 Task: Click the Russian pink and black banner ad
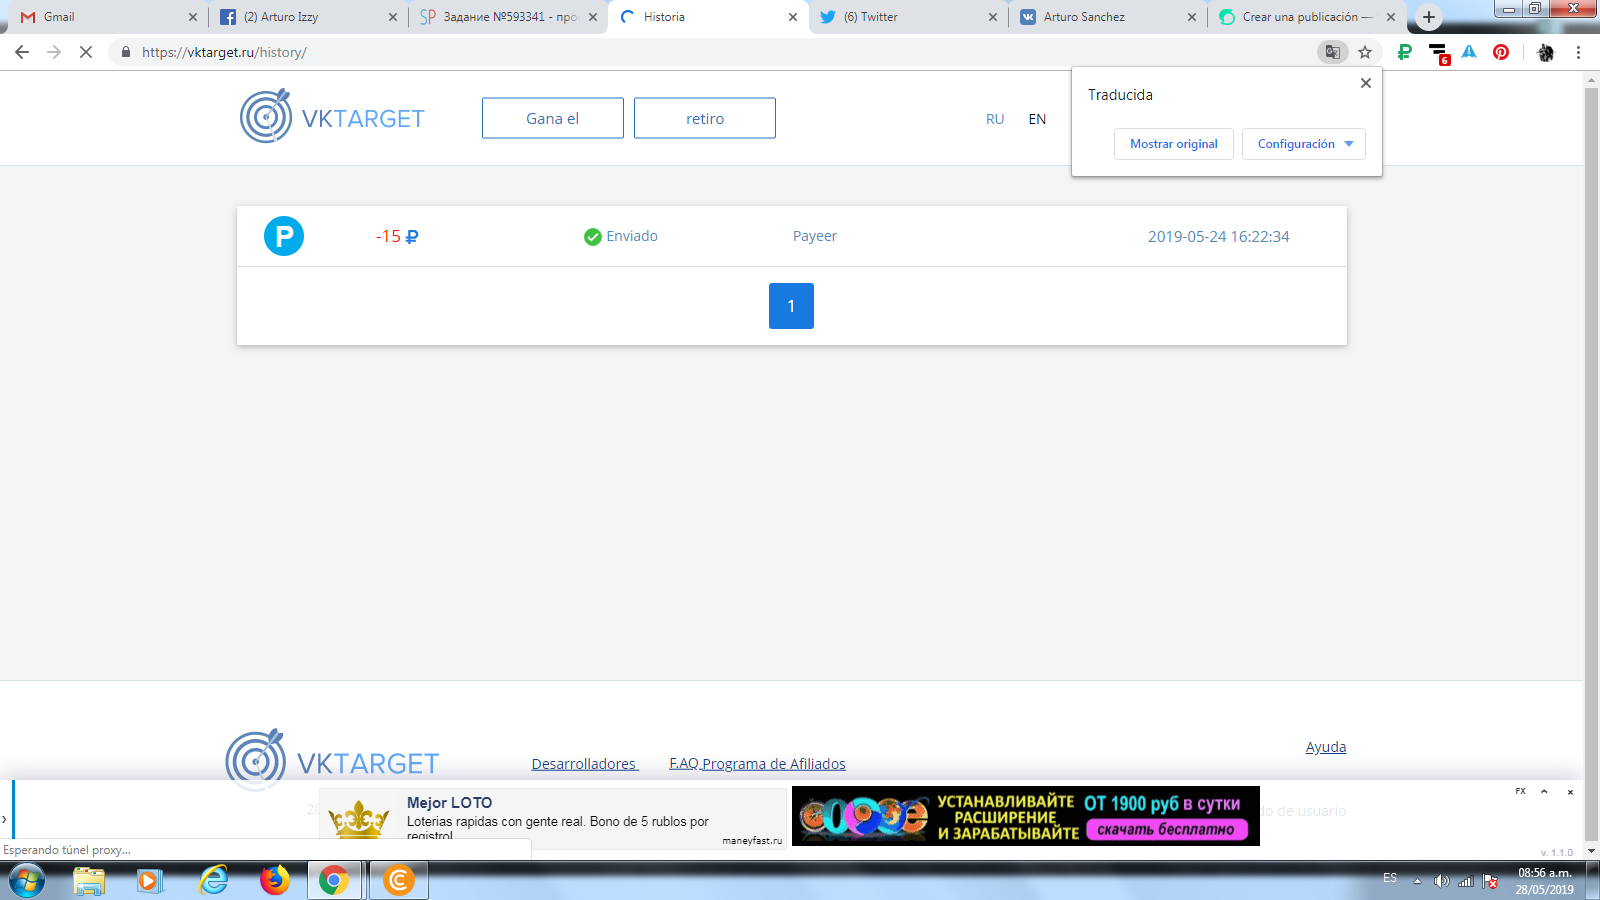1026,816
